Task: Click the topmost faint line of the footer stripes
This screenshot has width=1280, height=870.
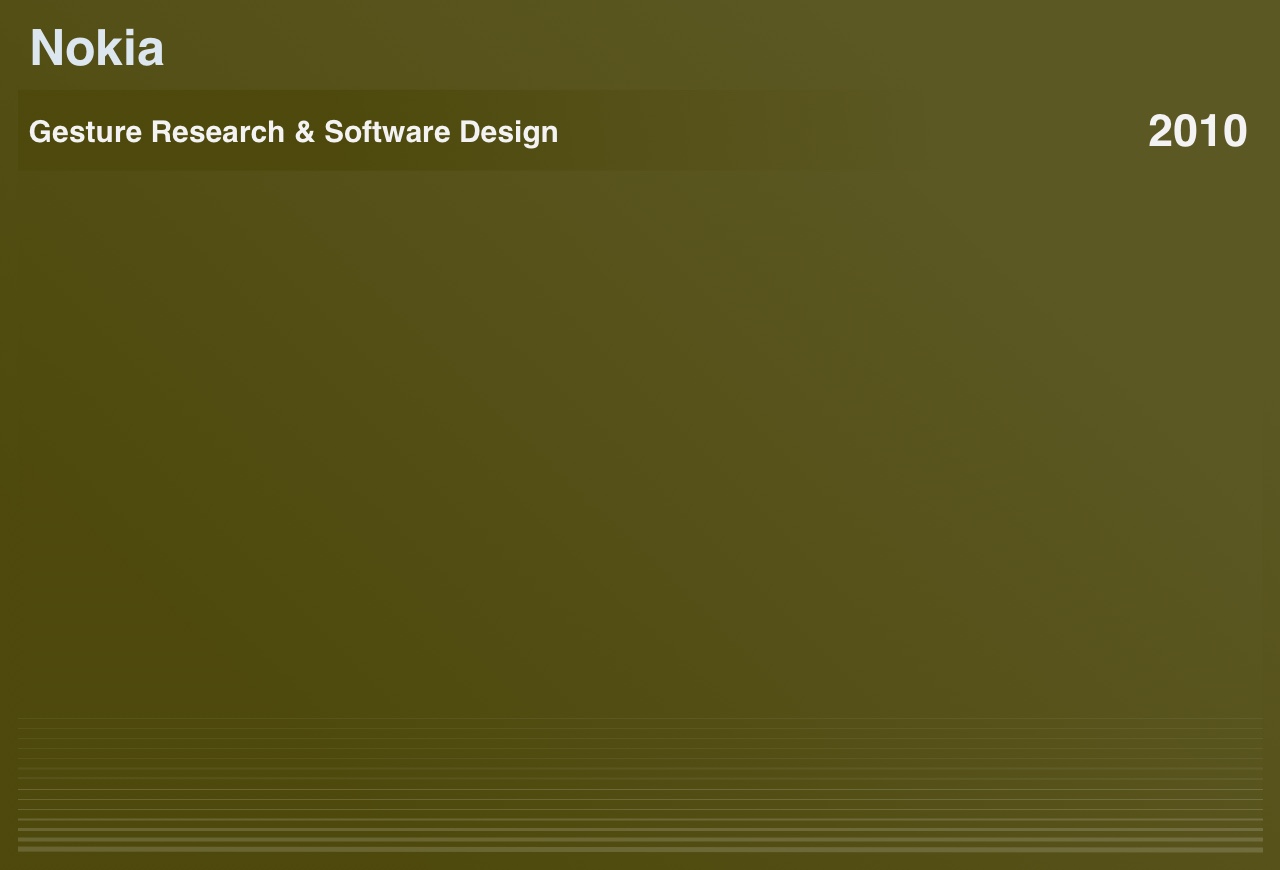Action: pyautogui.click(x=640, y=718)
